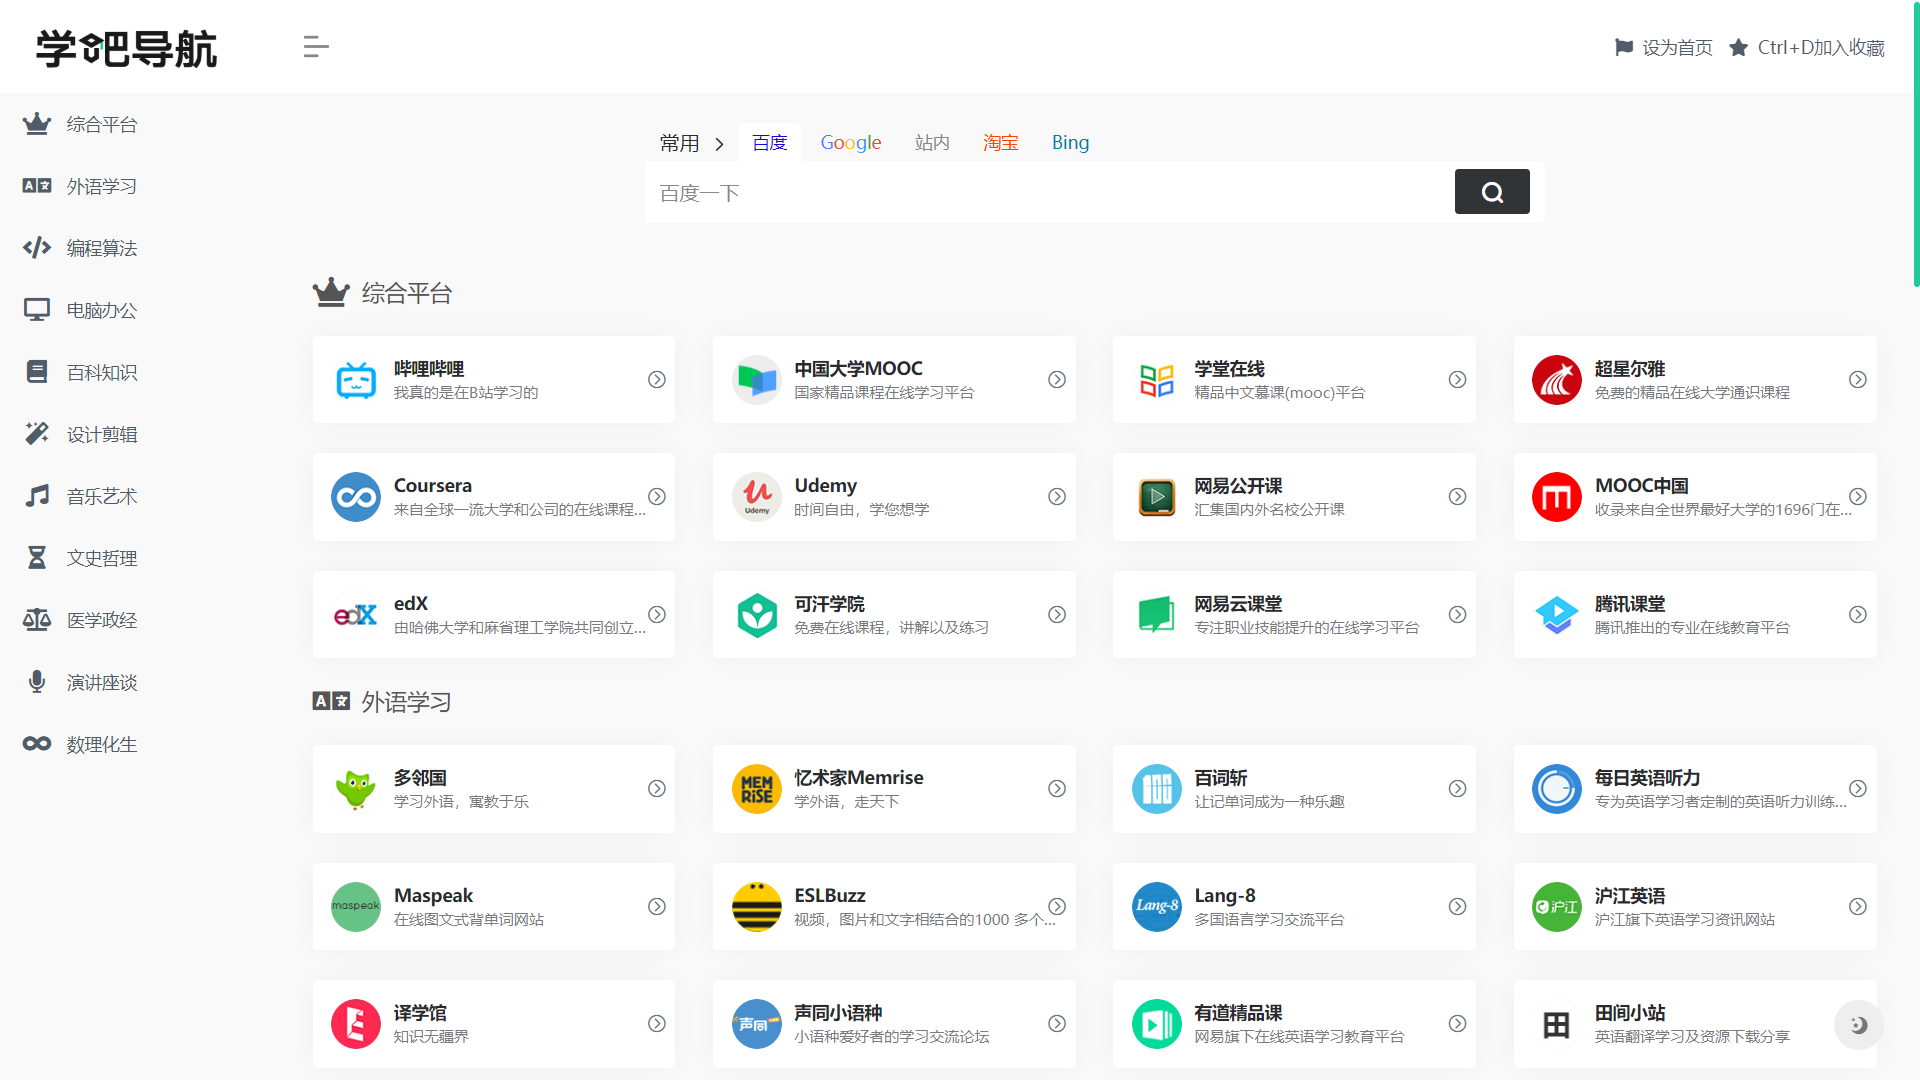Select the 设计剪辑 sidebar icon
This screenshot has width=1920, height=1080.
click(x=37, y=433)
